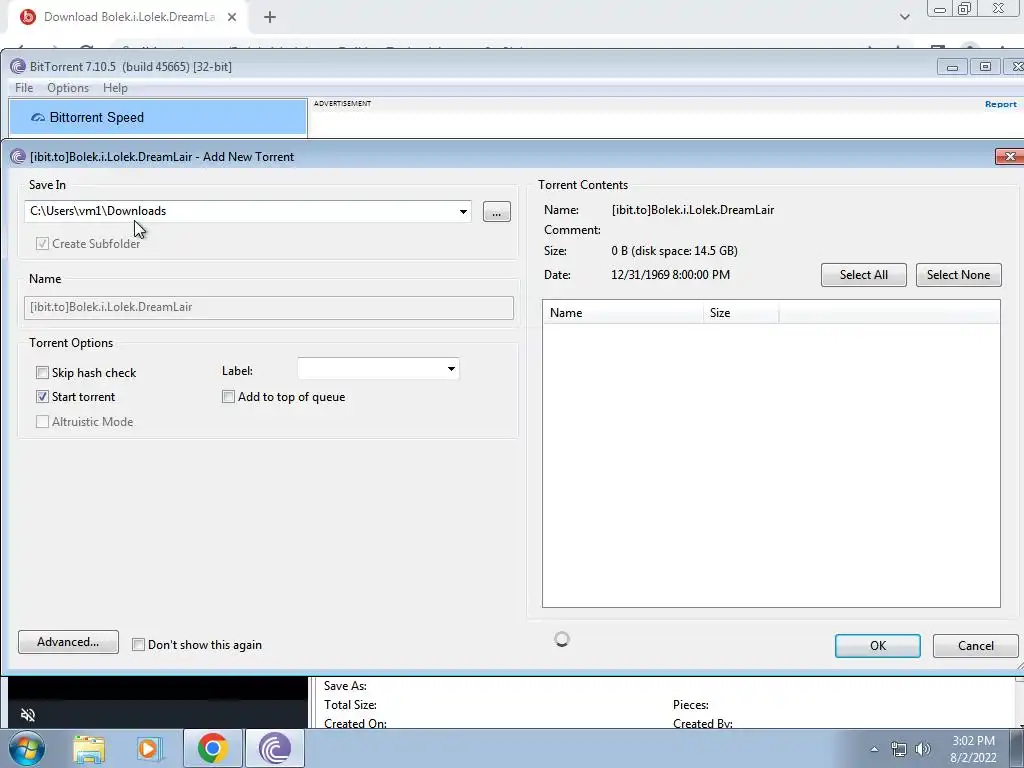Show hidden system tray icons
1024x768 pixels.
click(x=874, y=749)
